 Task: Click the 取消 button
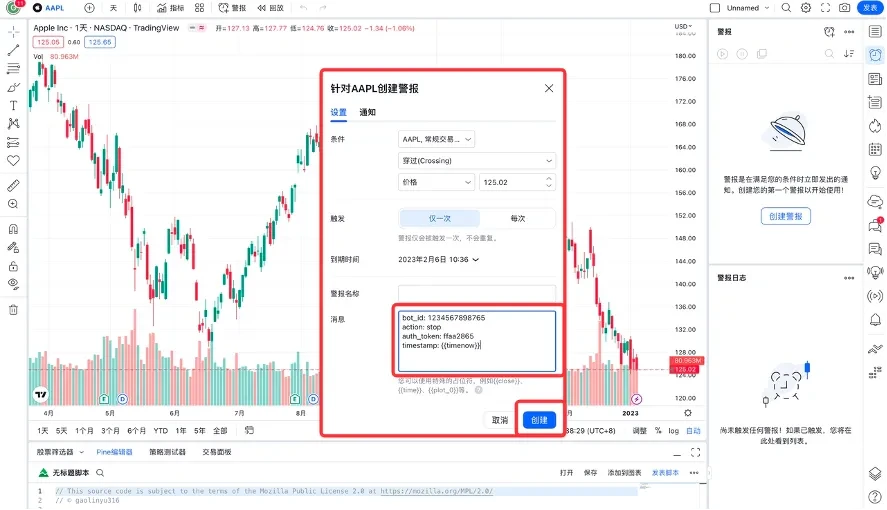500,420
